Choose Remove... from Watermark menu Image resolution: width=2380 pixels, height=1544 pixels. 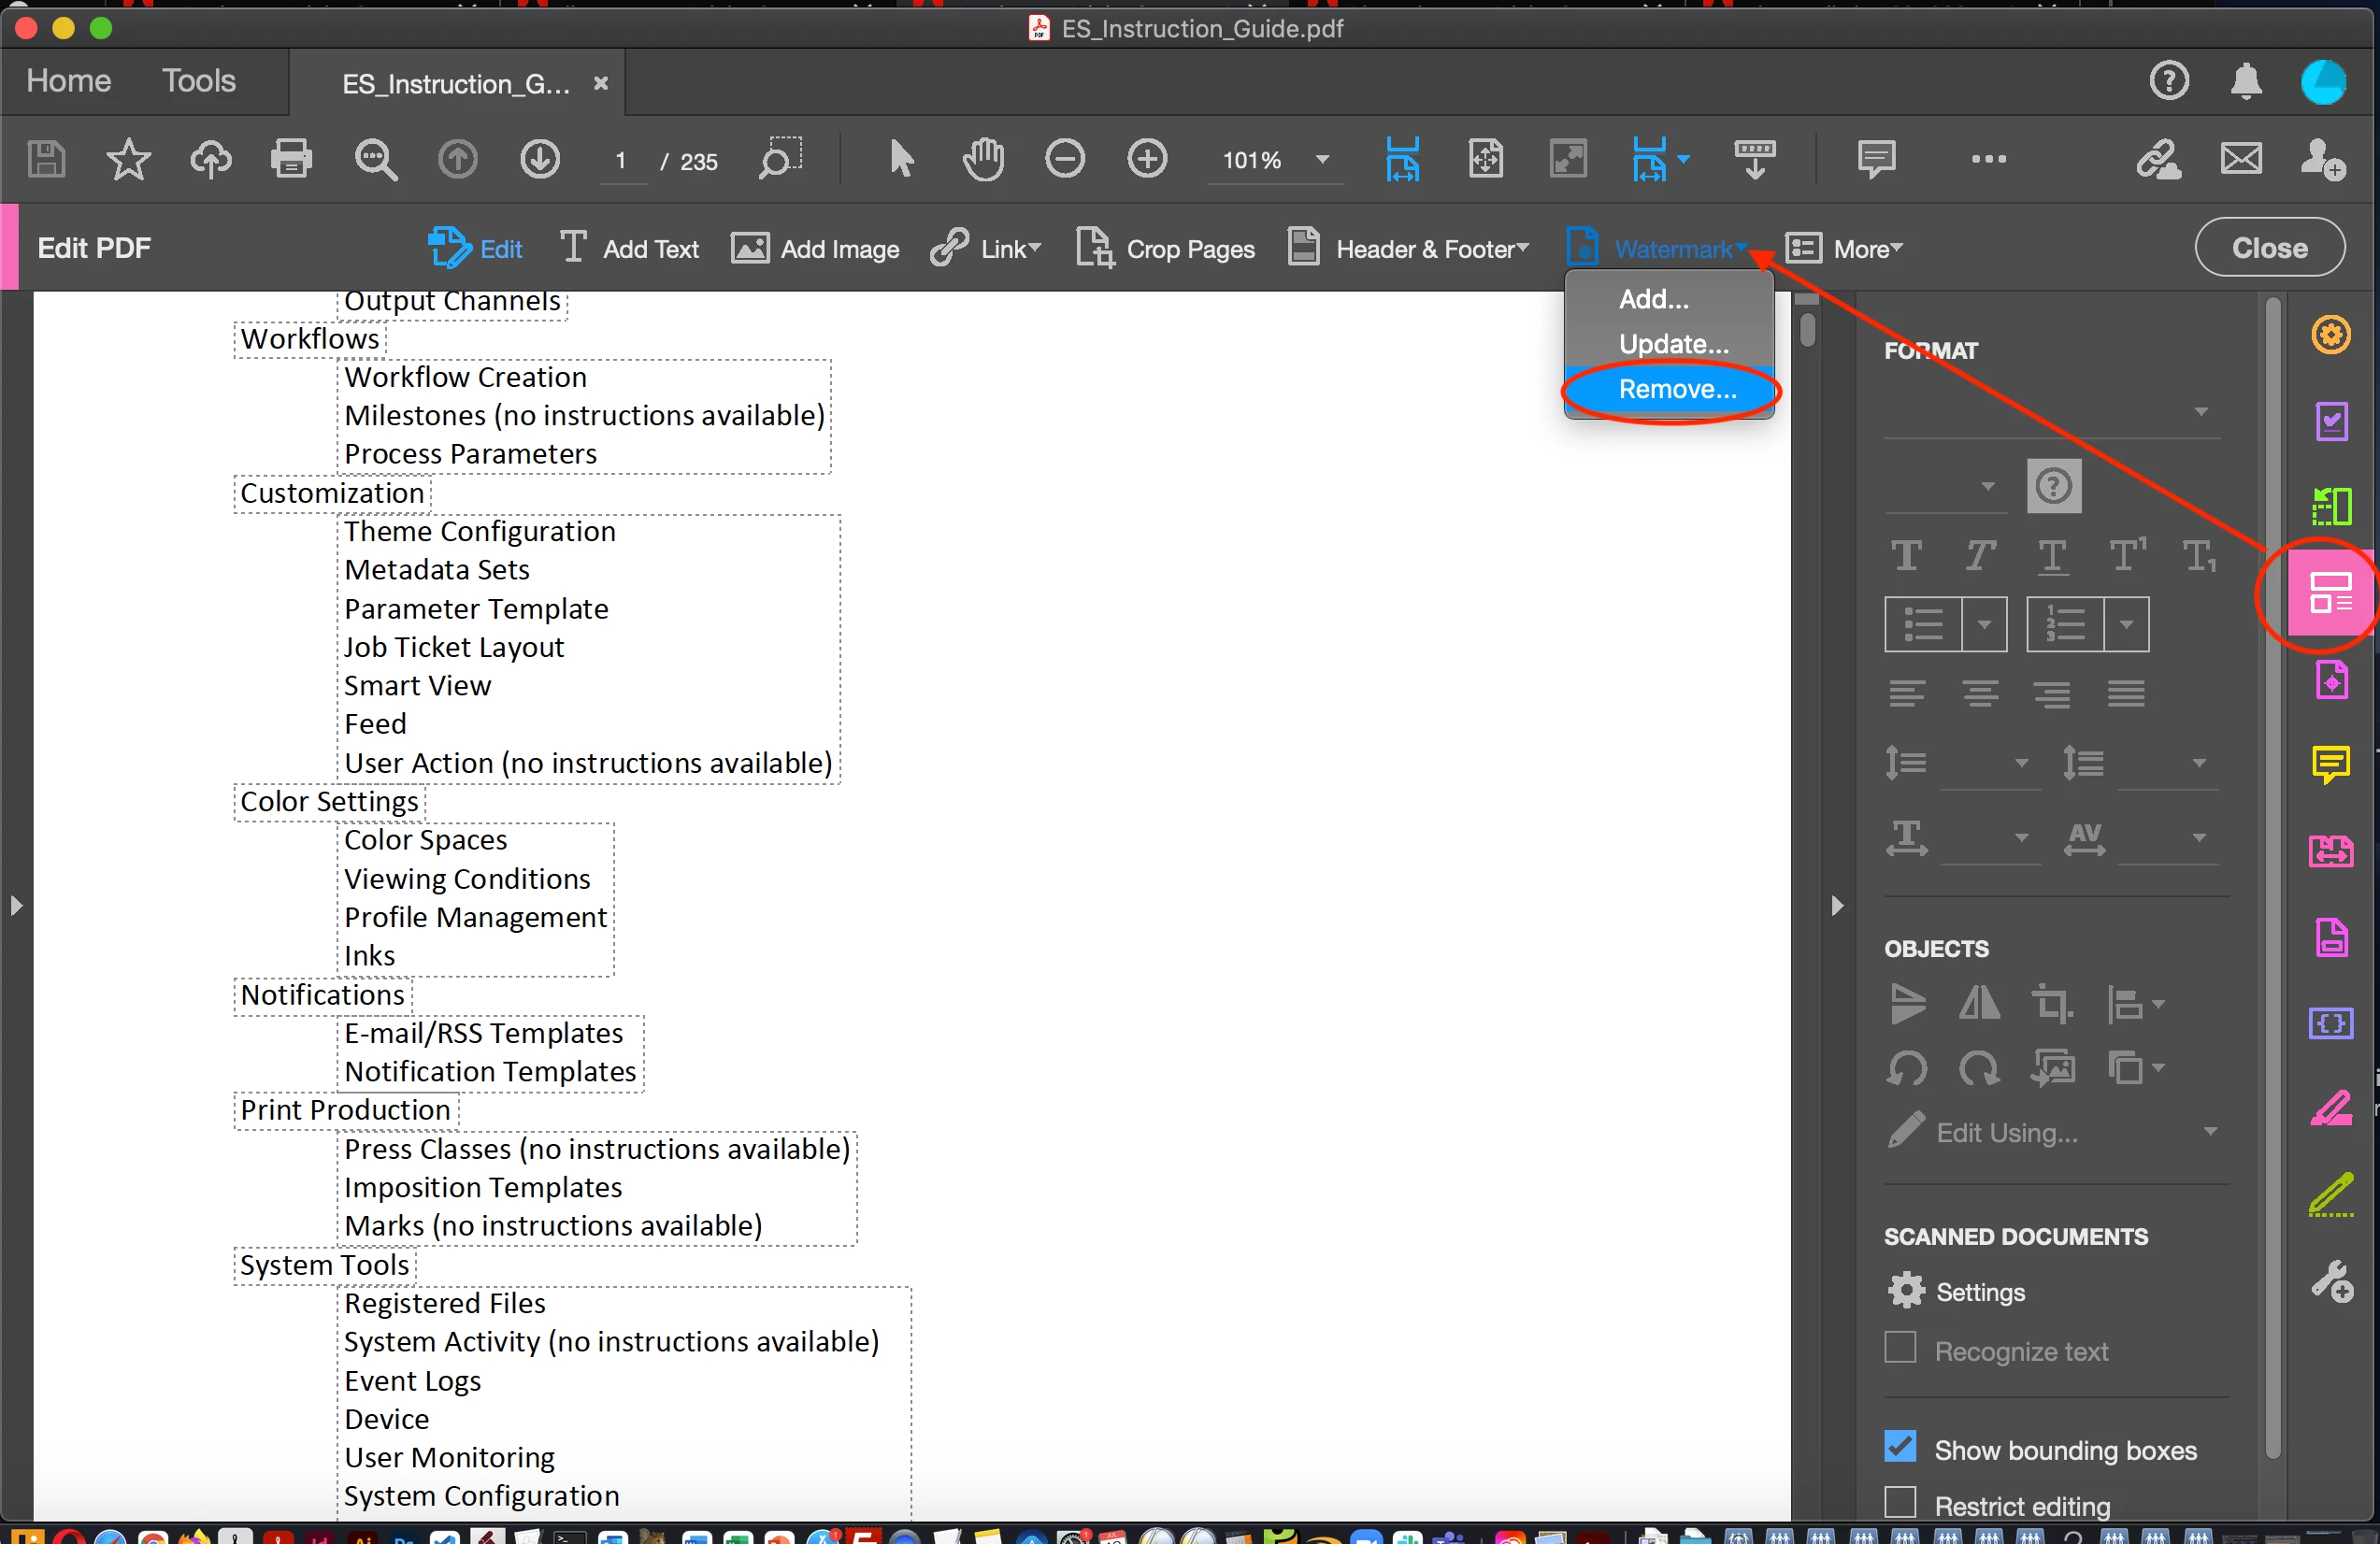1677,389
